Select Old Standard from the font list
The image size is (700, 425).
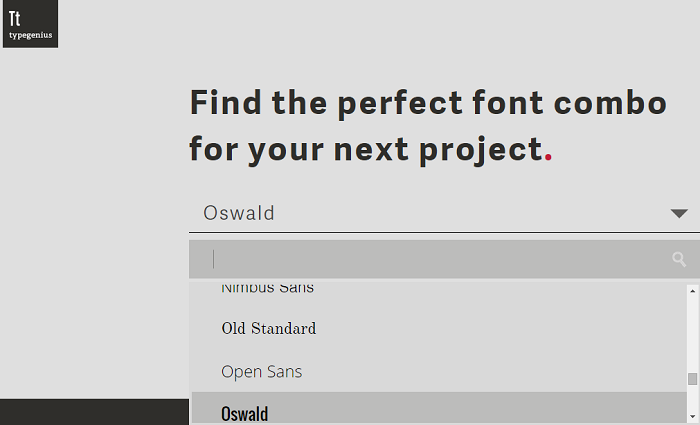click(439, 329)
